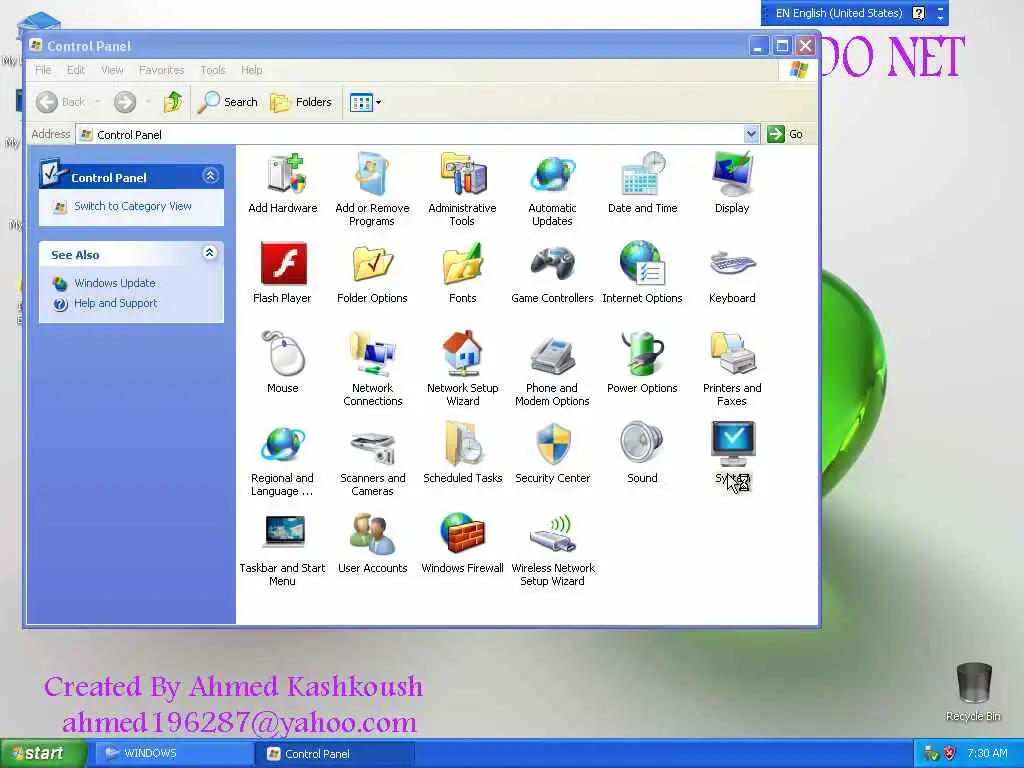This screenshot has width=1024, height=768.
Task: Click the Search toolbar button
Action: (228, 102)
